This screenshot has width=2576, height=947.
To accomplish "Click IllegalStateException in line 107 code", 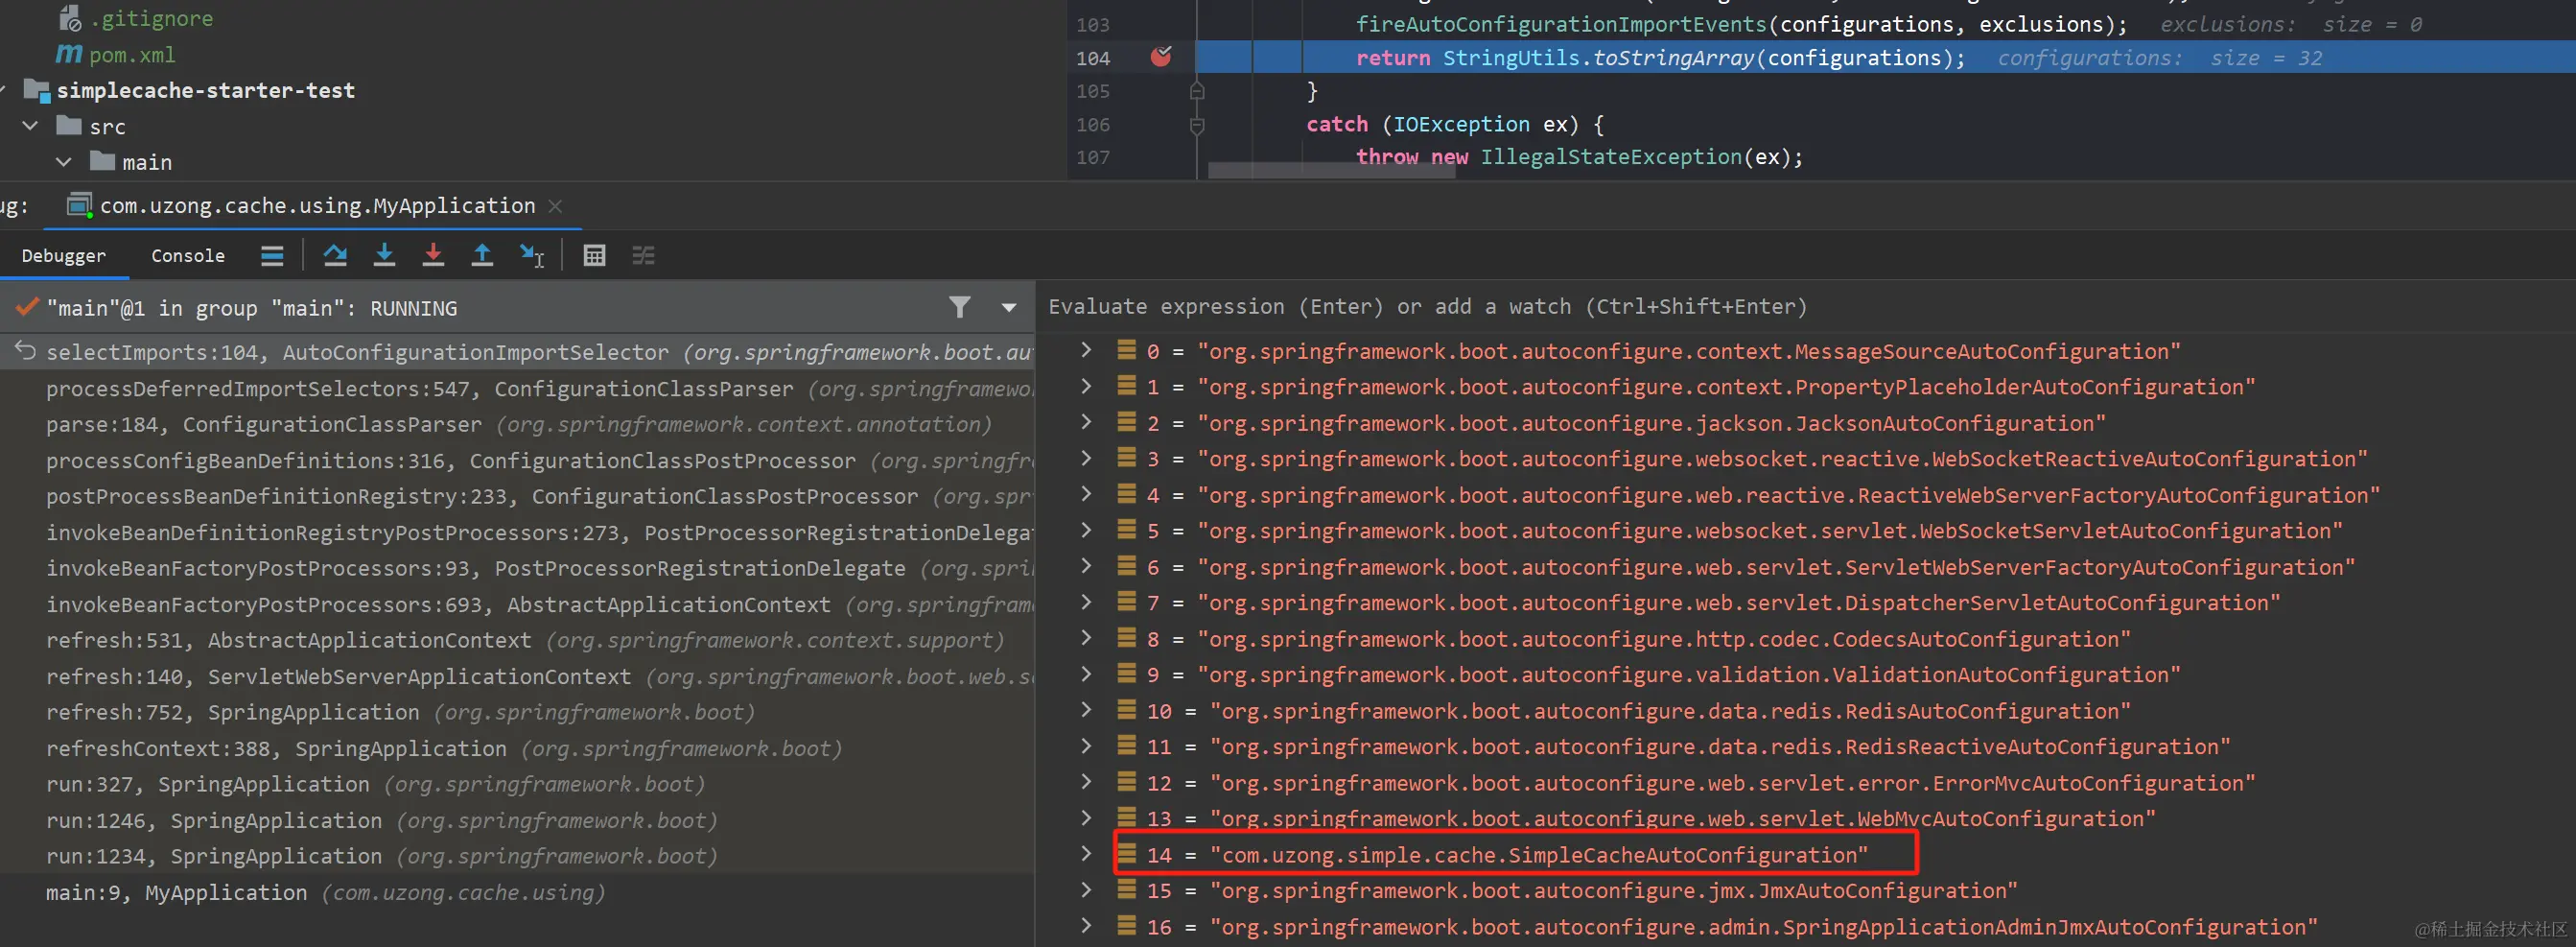I will (1611, 157).
